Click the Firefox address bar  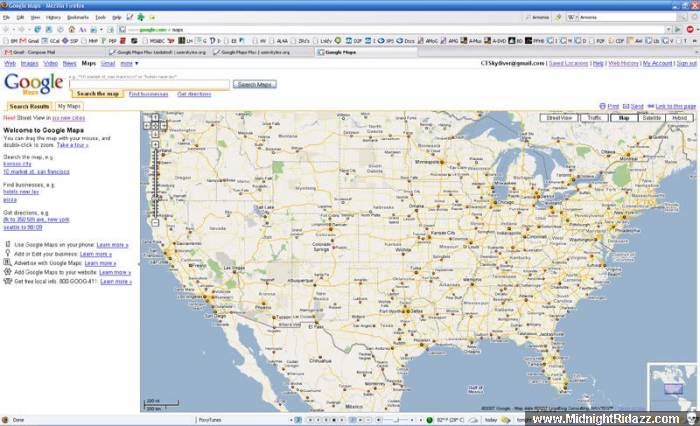click(393, 29)
